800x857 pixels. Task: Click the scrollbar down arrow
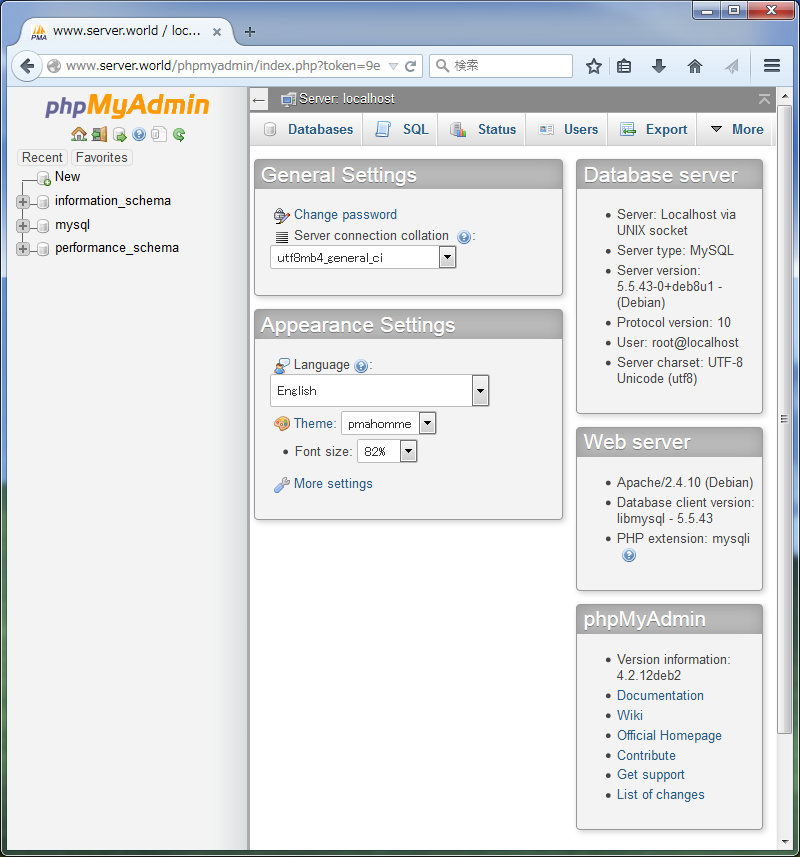(785, 842)
